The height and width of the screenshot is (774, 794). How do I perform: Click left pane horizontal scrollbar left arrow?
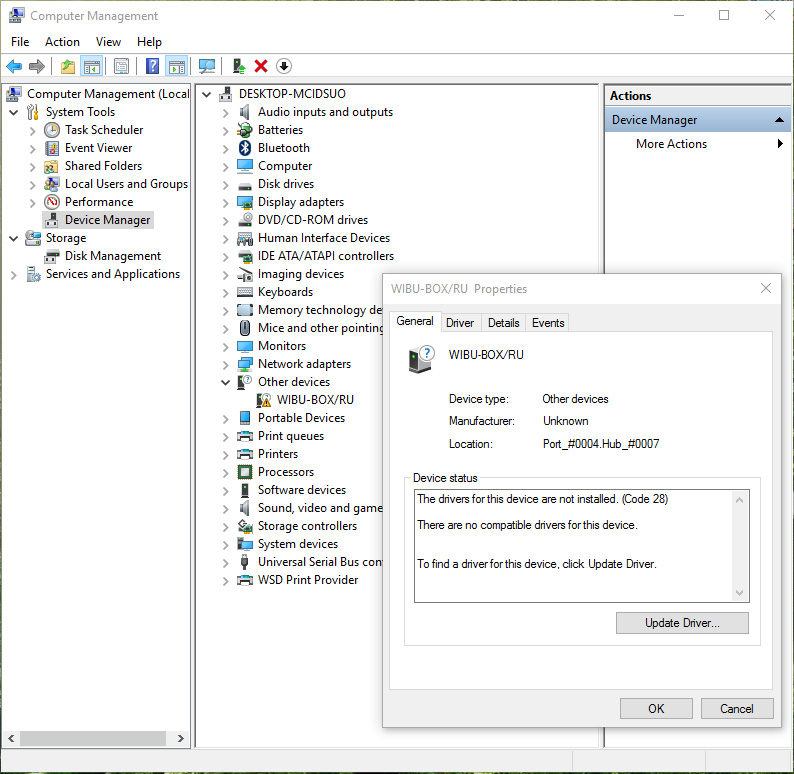pos(11,739)
